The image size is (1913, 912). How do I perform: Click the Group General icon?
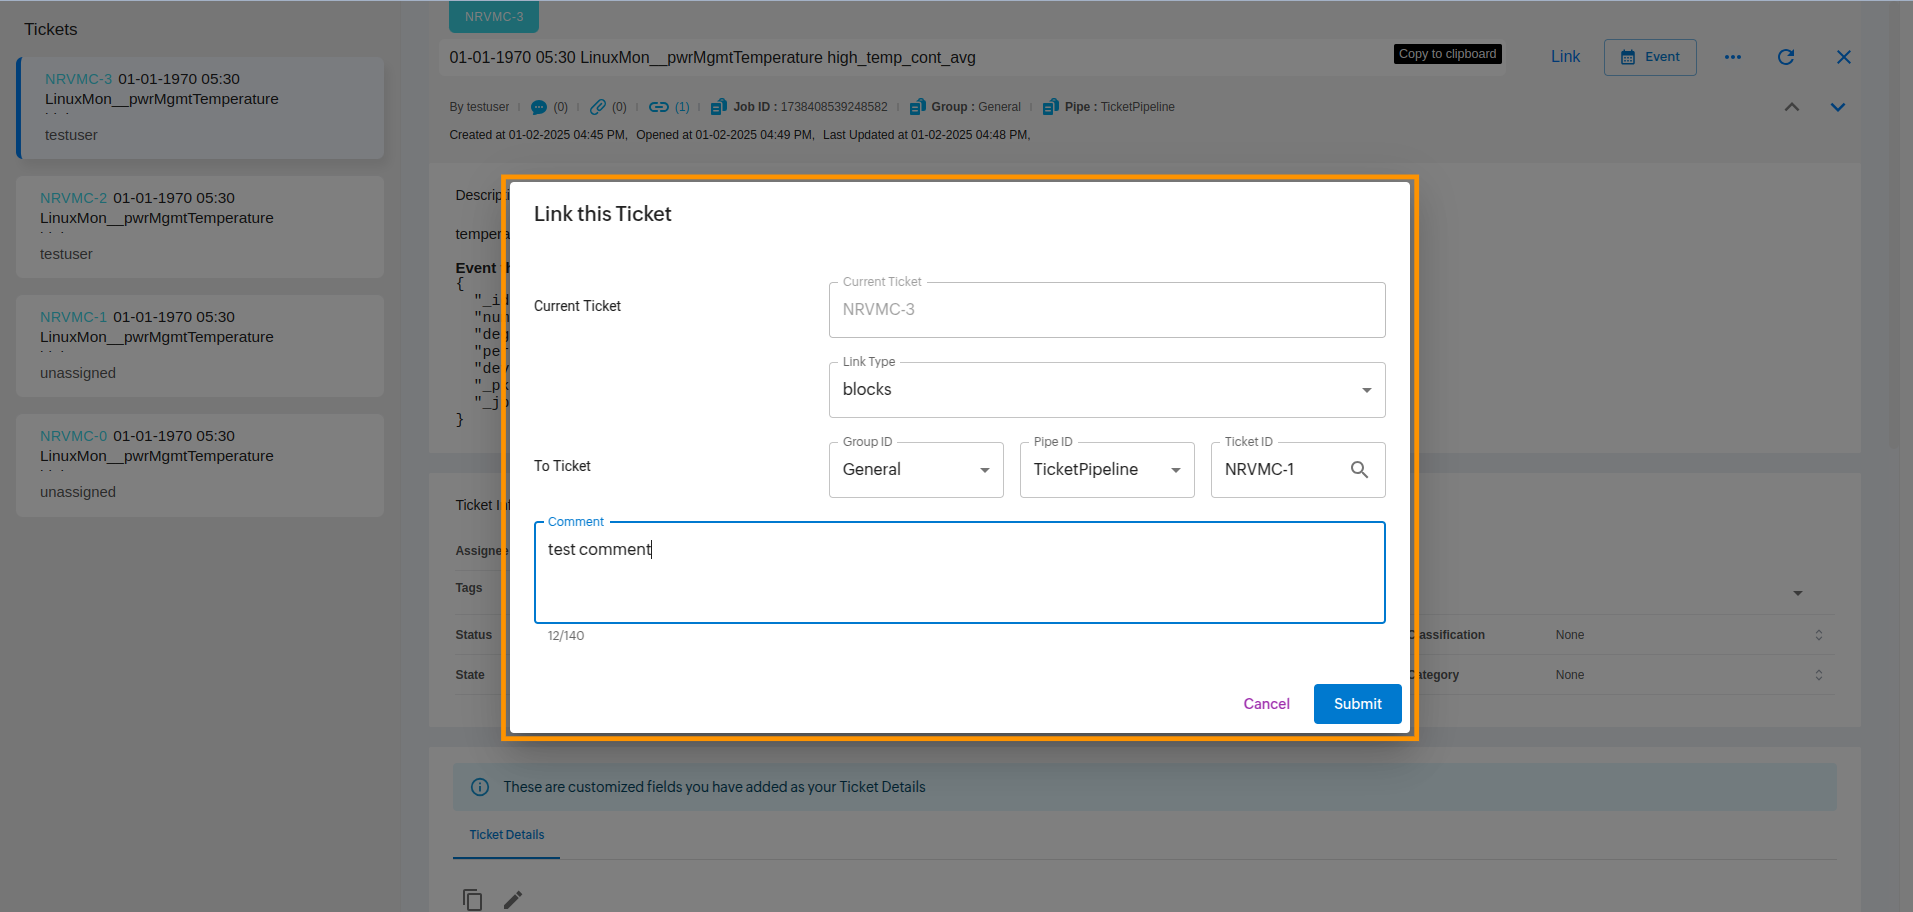917,107
